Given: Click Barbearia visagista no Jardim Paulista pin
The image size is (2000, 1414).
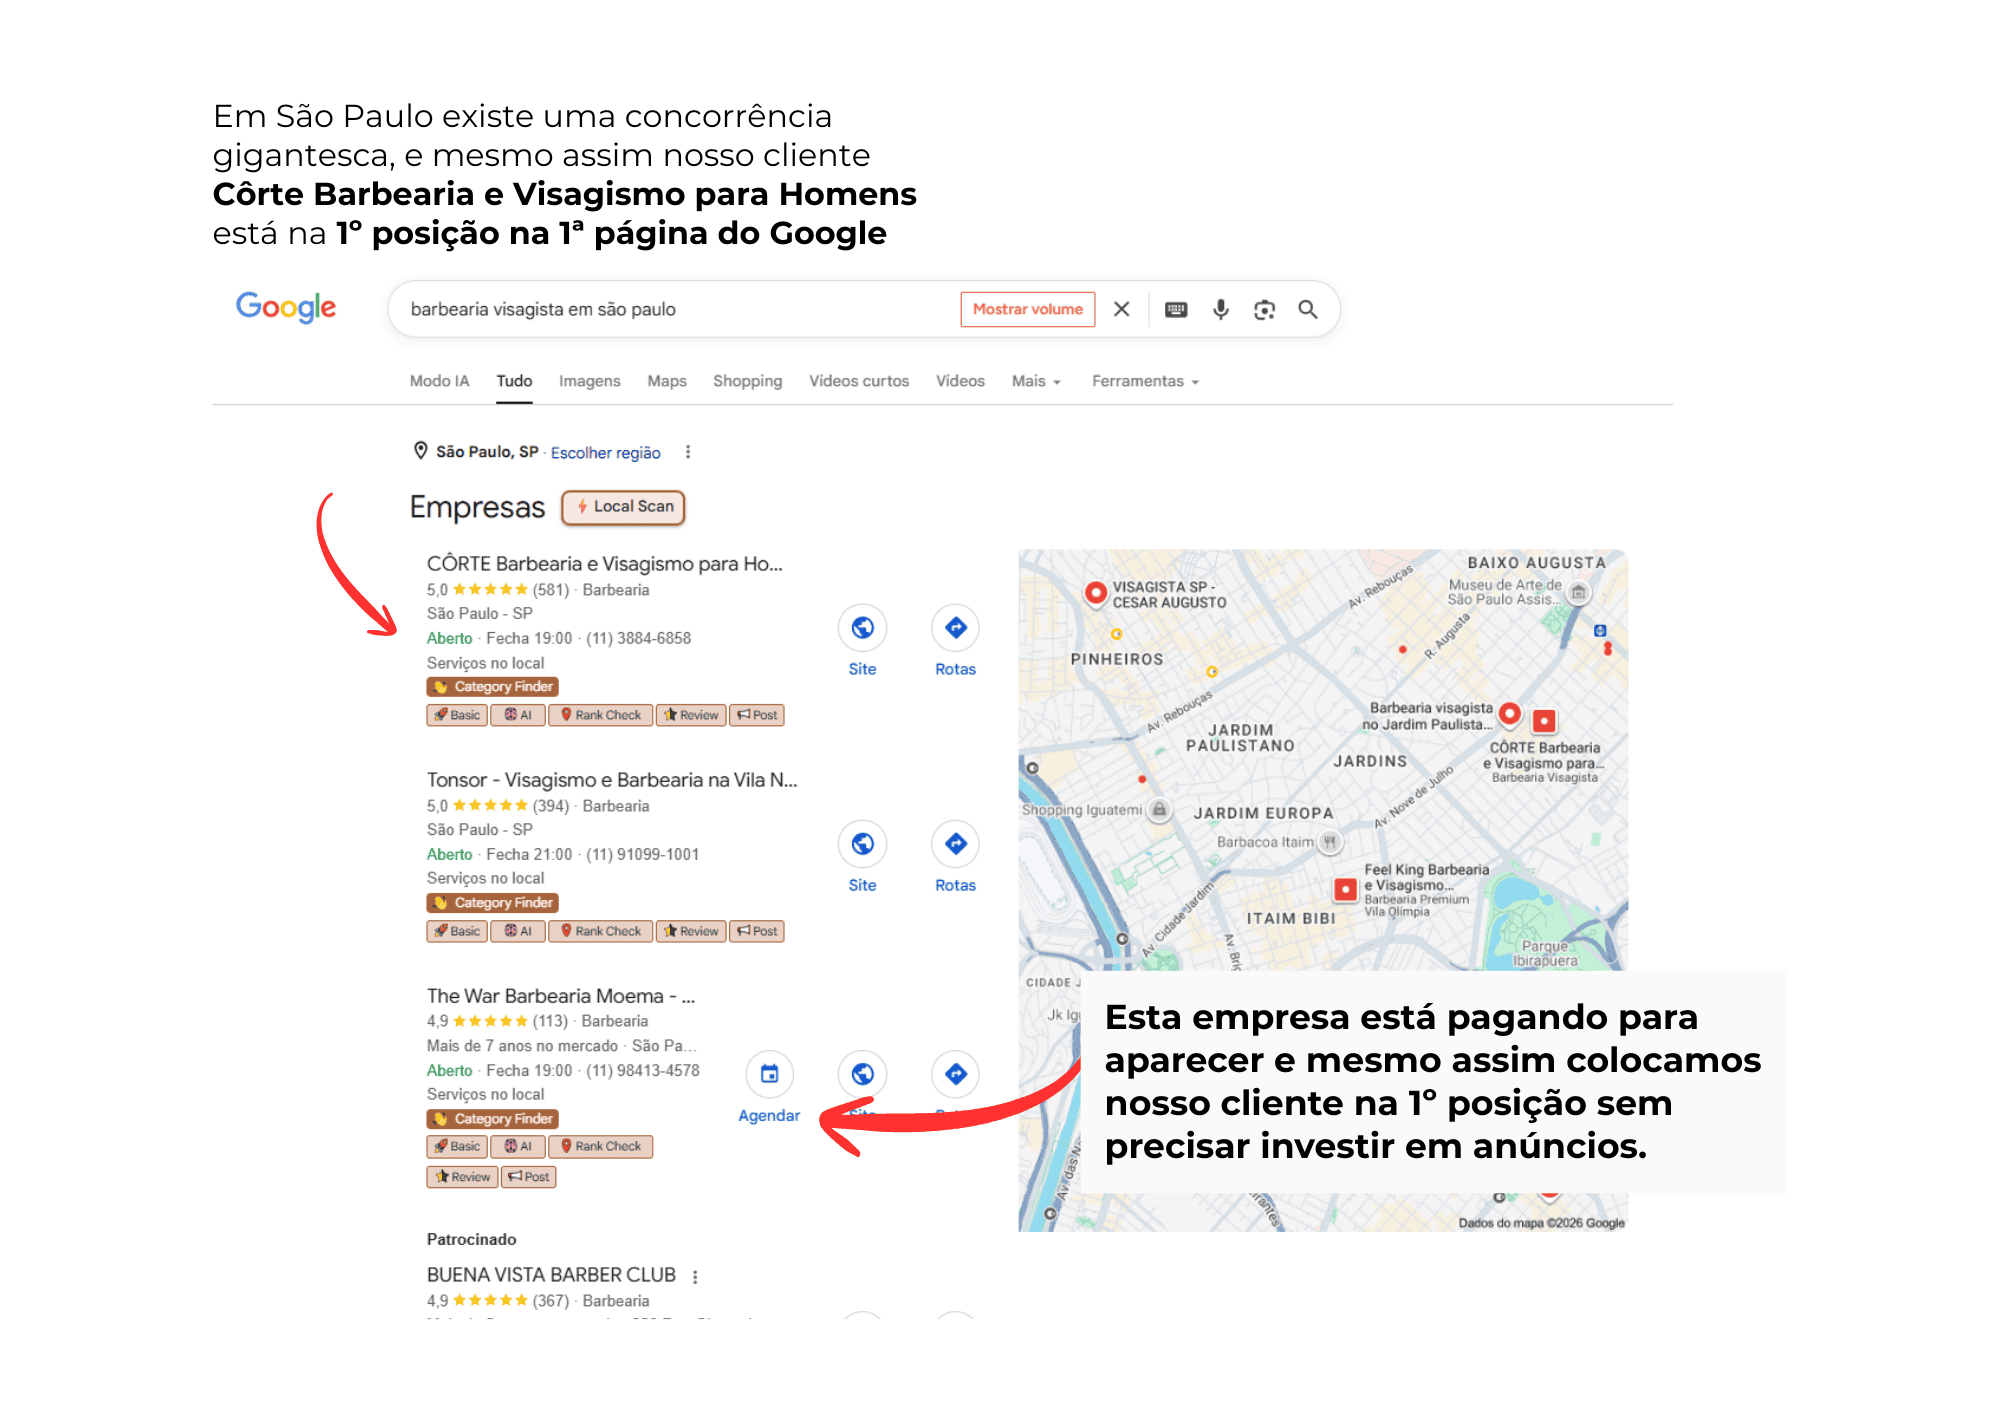Looking at the screenshot, I should (x=1510, y=714).
